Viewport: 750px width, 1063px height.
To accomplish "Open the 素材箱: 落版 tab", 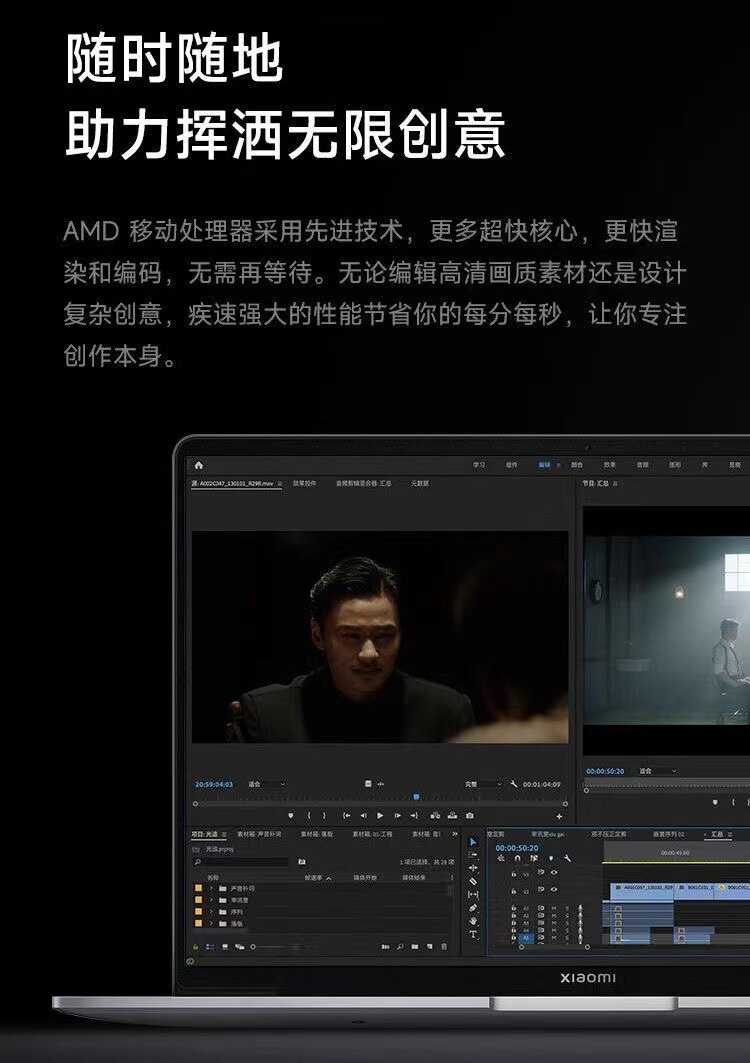I will 317,834.
